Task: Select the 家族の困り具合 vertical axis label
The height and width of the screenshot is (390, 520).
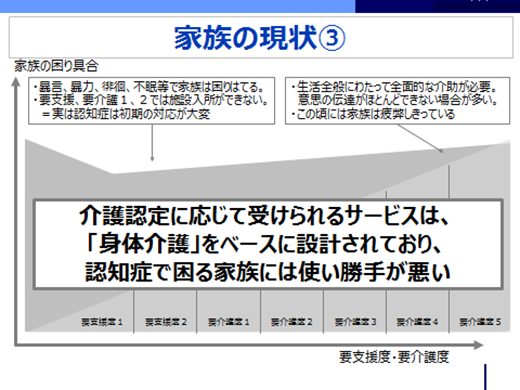Action: (56, 66)
